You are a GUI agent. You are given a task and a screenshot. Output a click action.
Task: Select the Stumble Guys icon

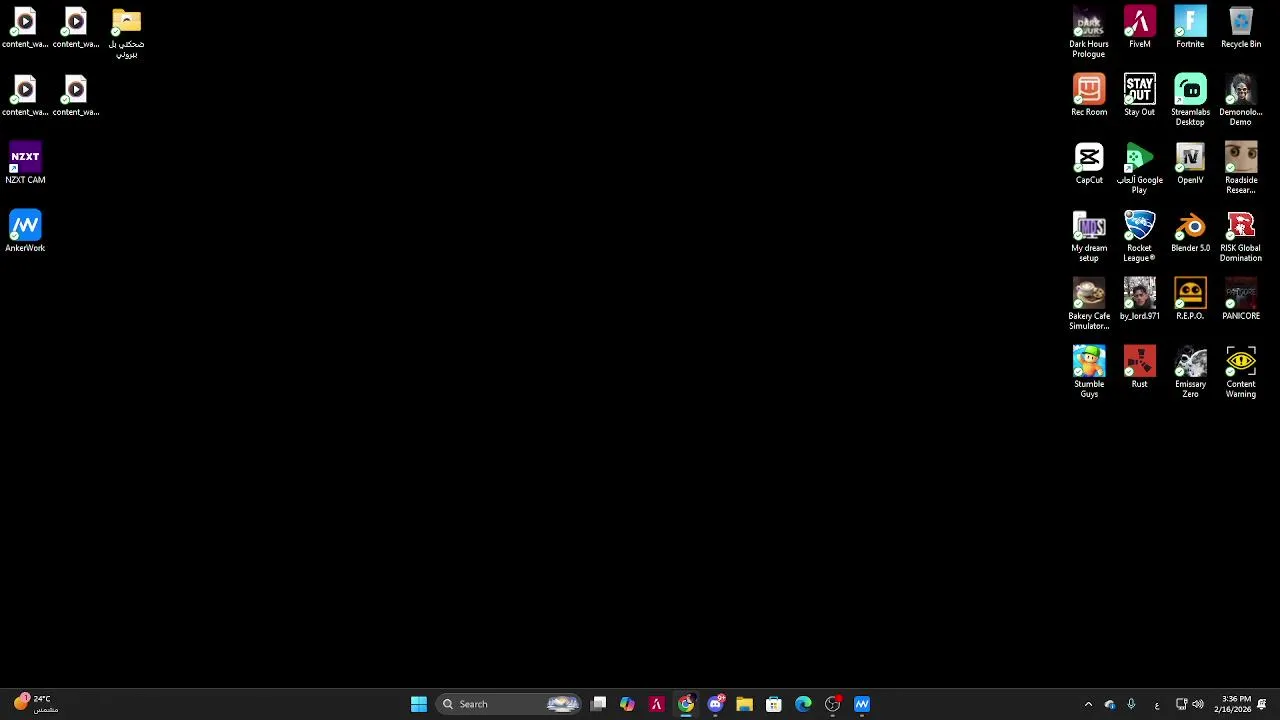(x=1089, y=372)
